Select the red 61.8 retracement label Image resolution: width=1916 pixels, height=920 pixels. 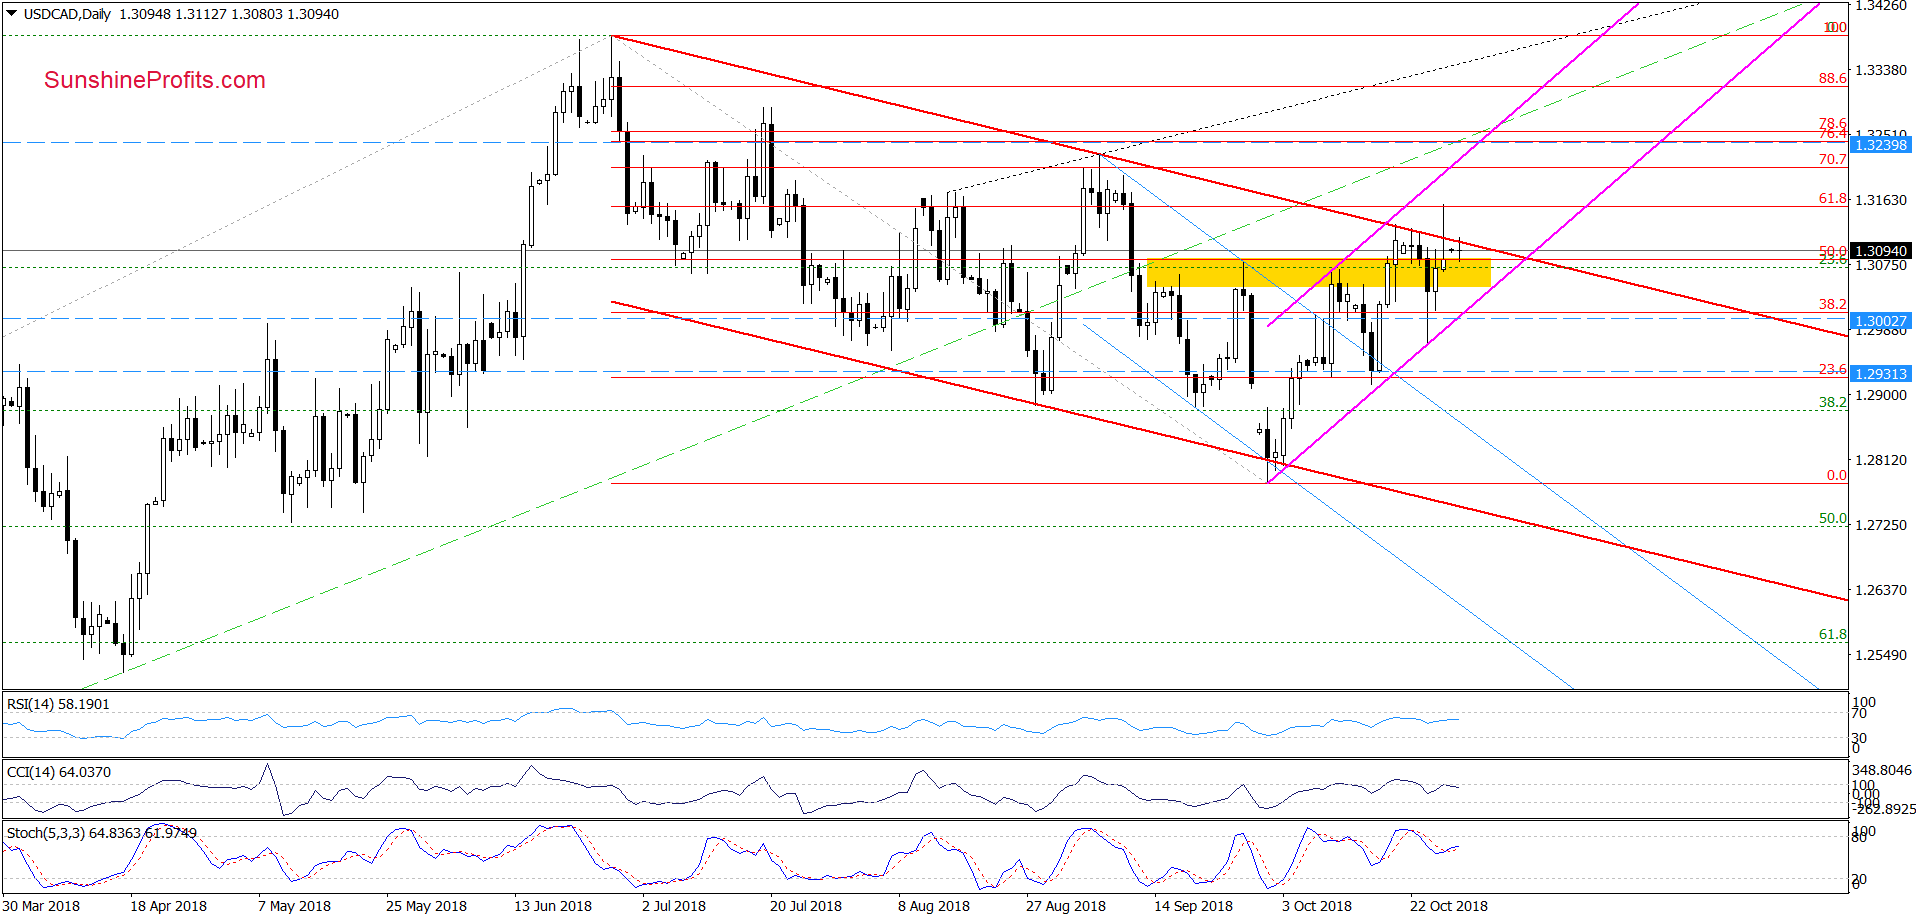click(1832, 199)
